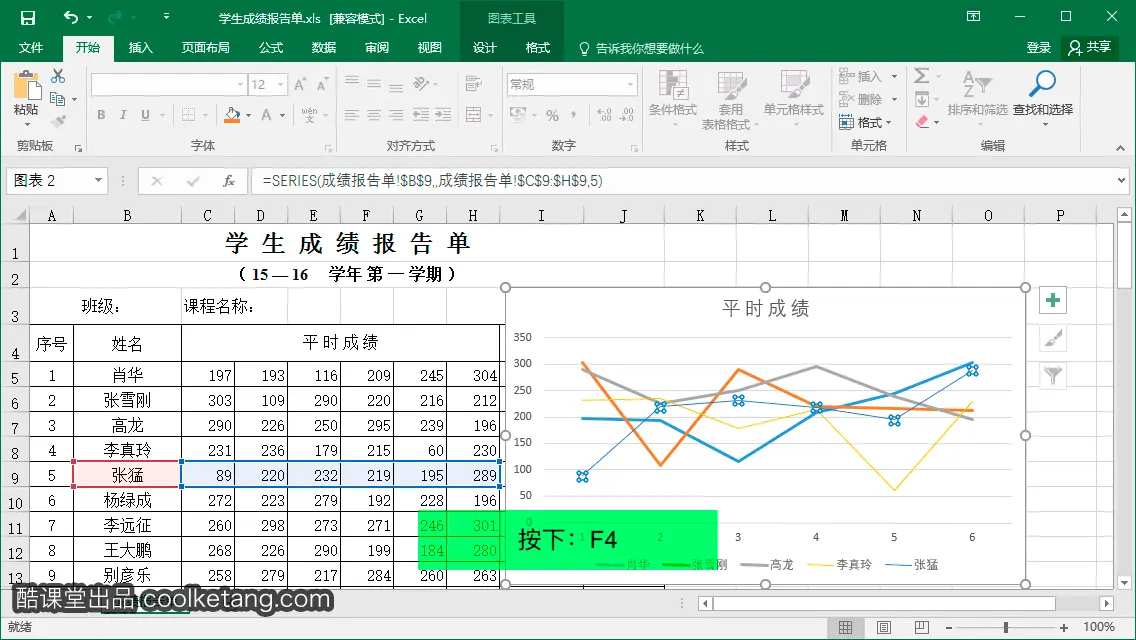Toggle Bold formatting
This screenshot has width=1136, height=640.
click(x=101, y=115)
